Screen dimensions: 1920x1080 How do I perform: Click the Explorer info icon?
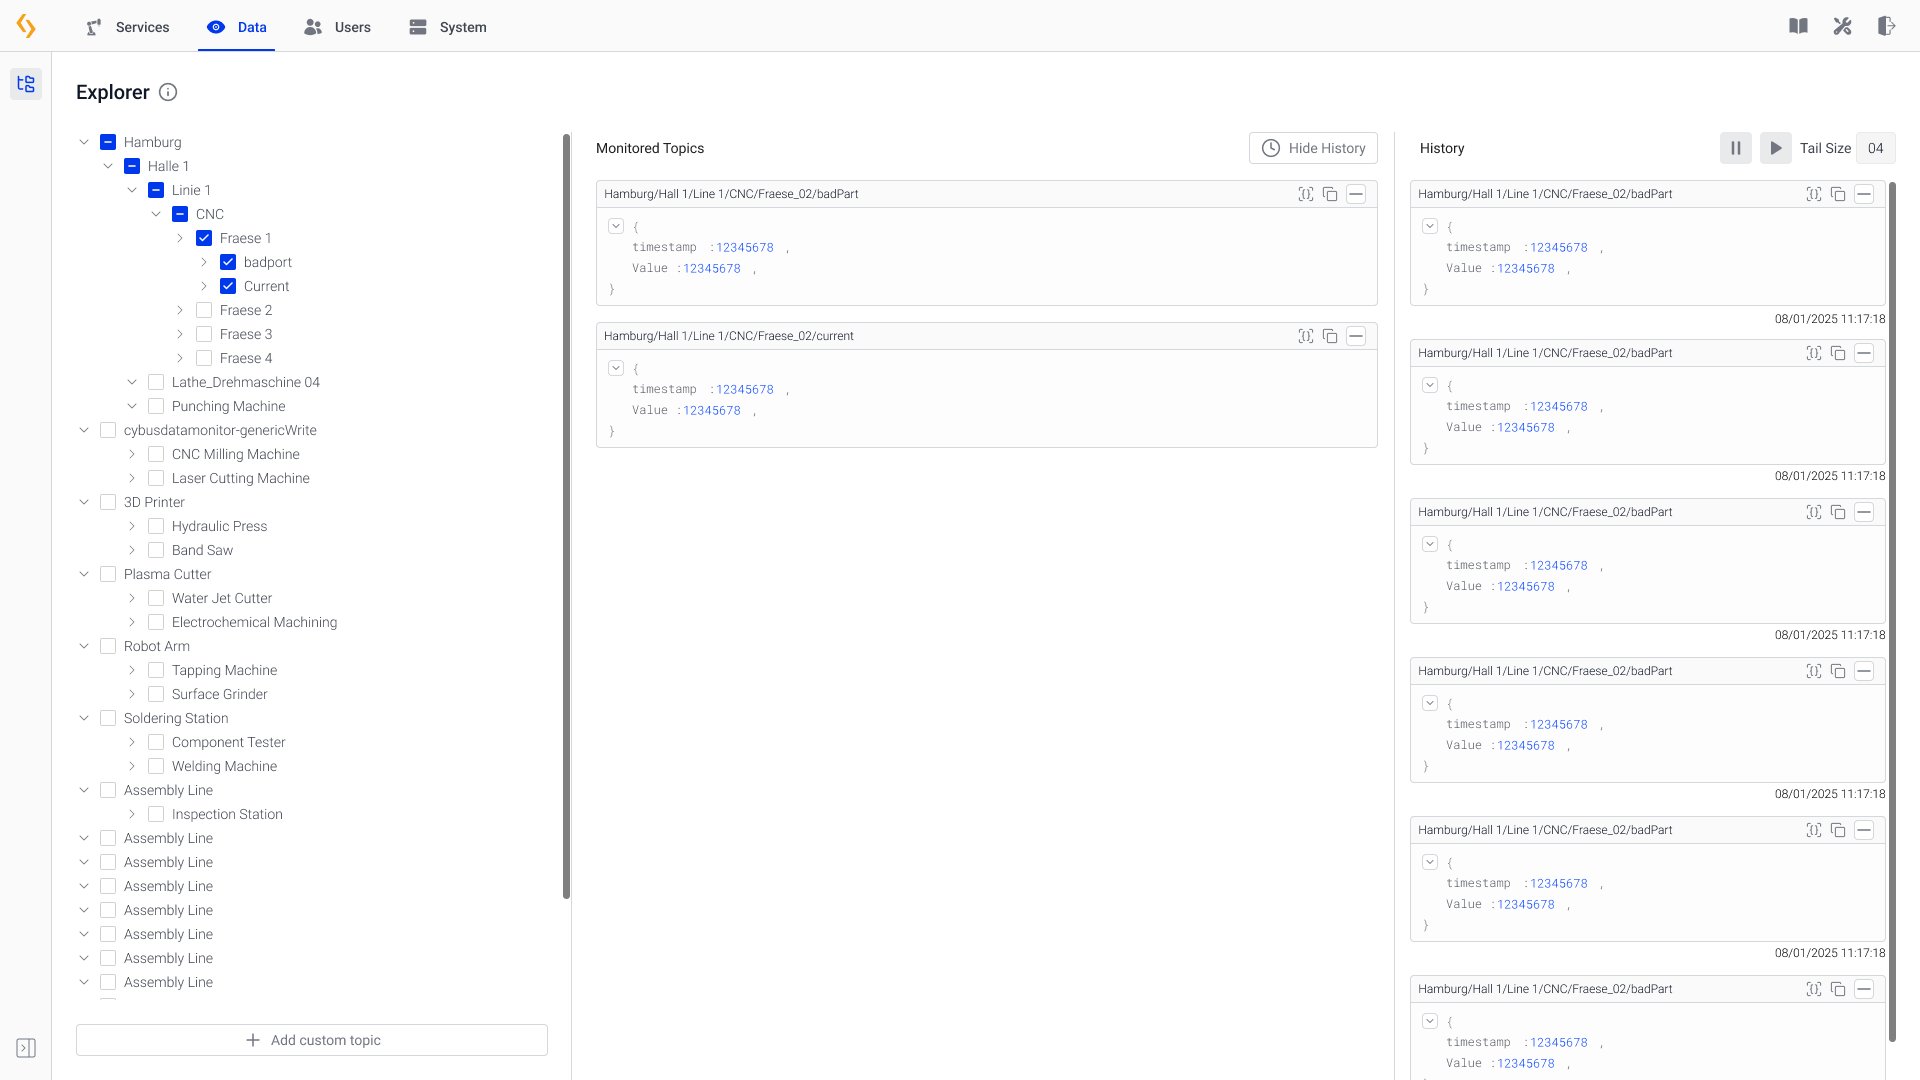pos(168,92)
